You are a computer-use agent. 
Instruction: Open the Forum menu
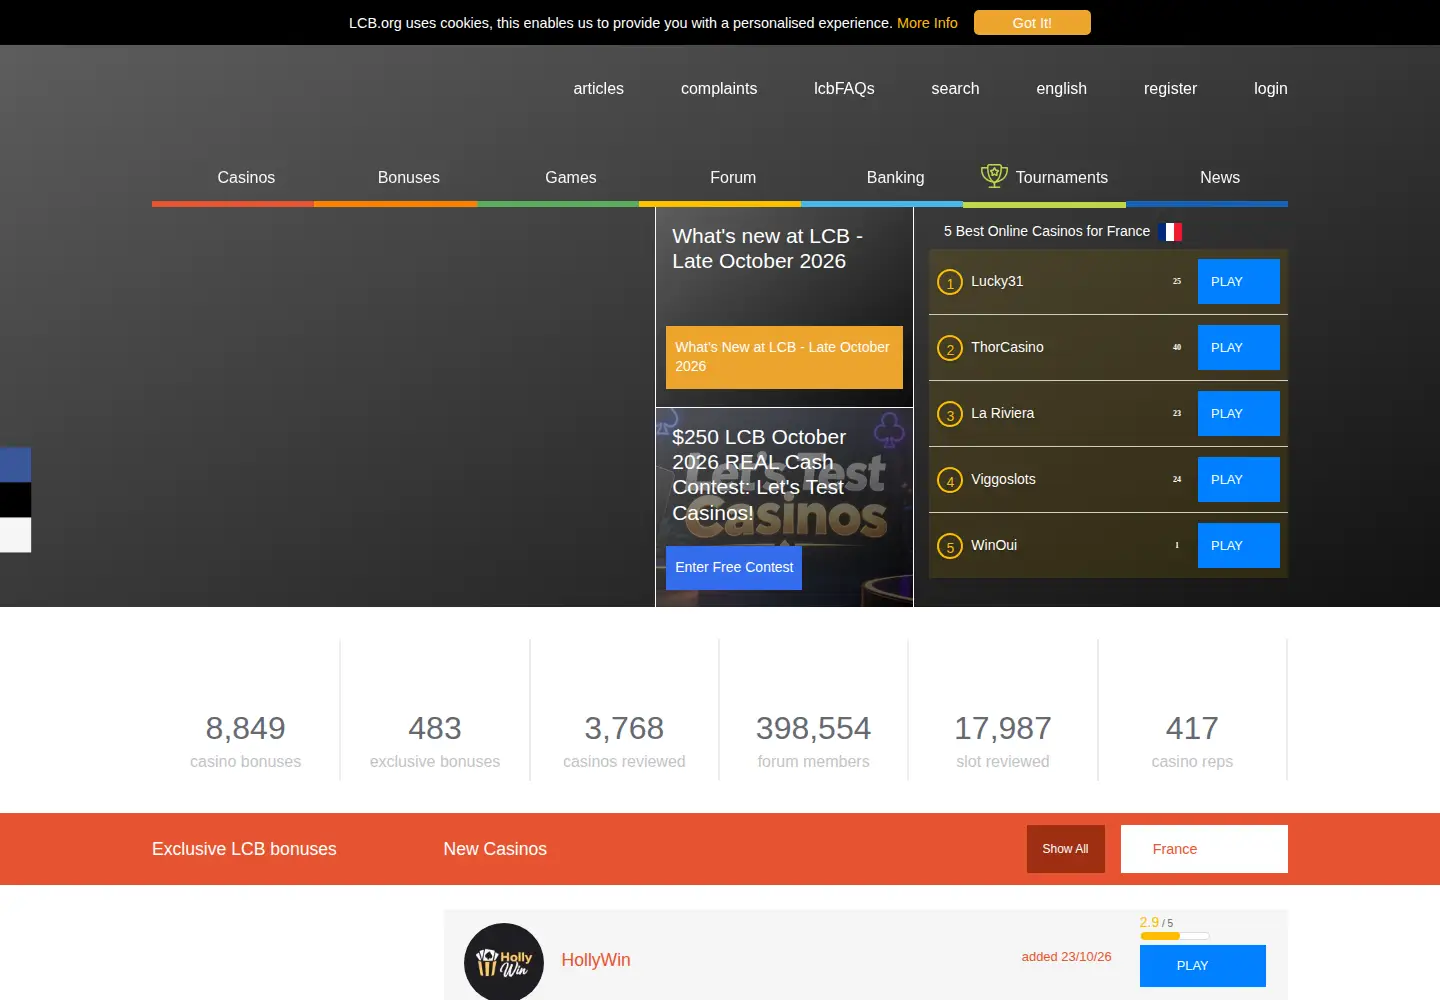click(x=733, y=177)
